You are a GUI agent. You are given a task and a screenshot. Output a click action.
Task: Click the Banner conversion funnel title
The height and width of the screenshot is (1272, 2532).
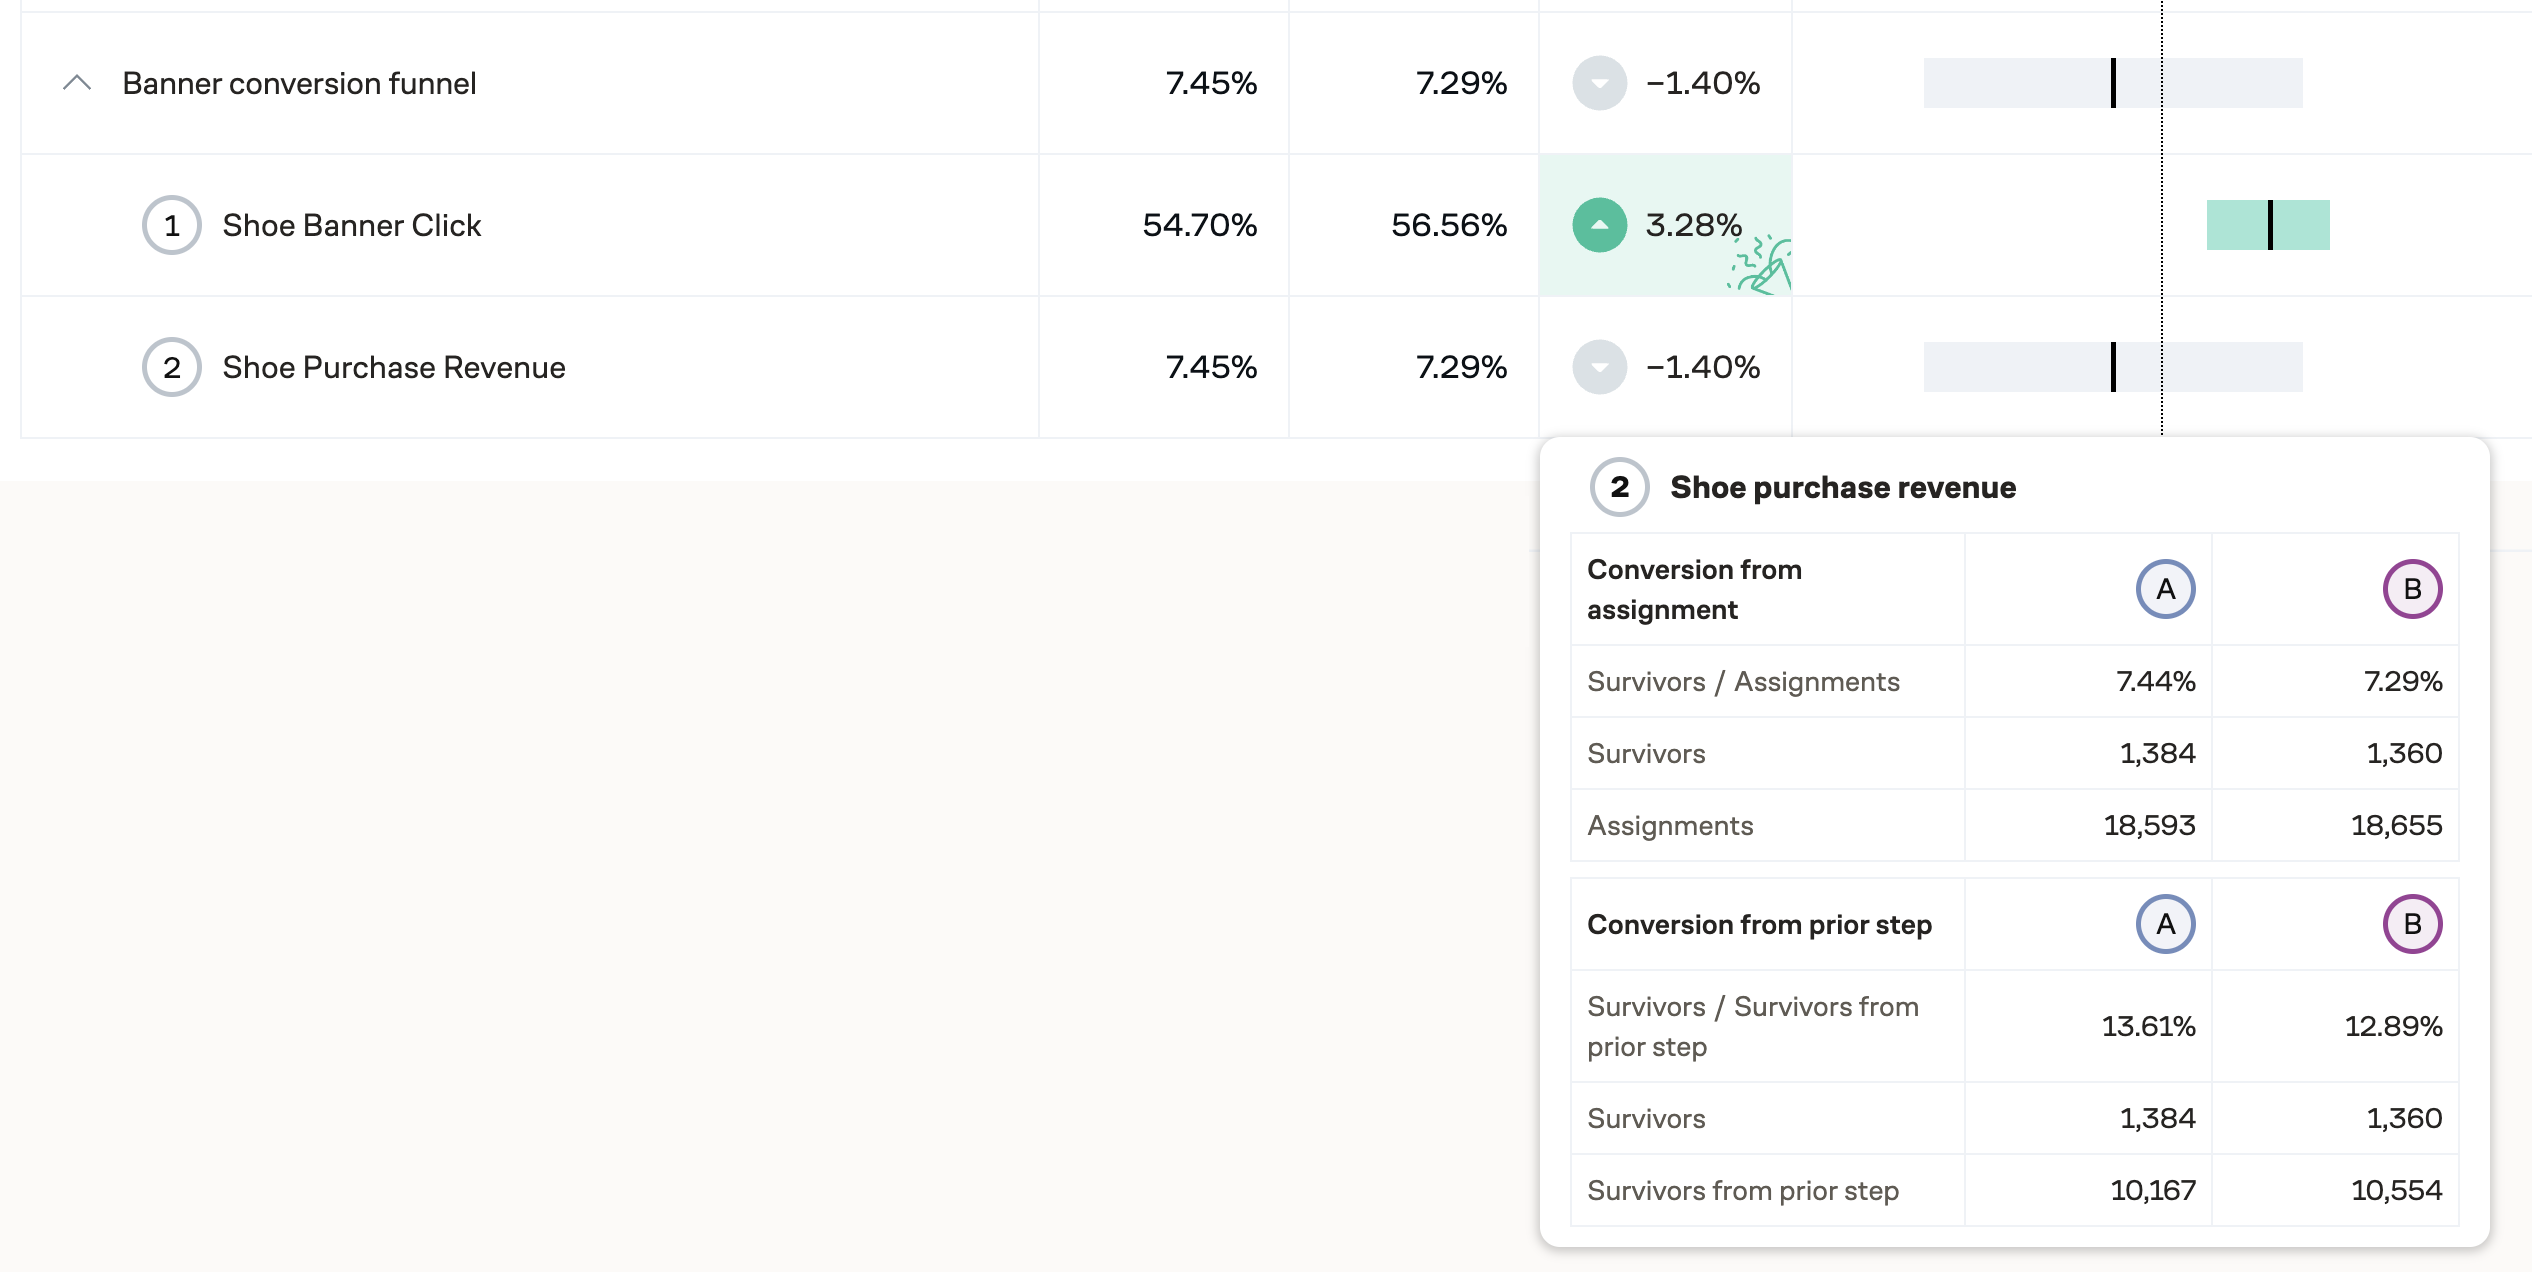[x=299, y=83]
